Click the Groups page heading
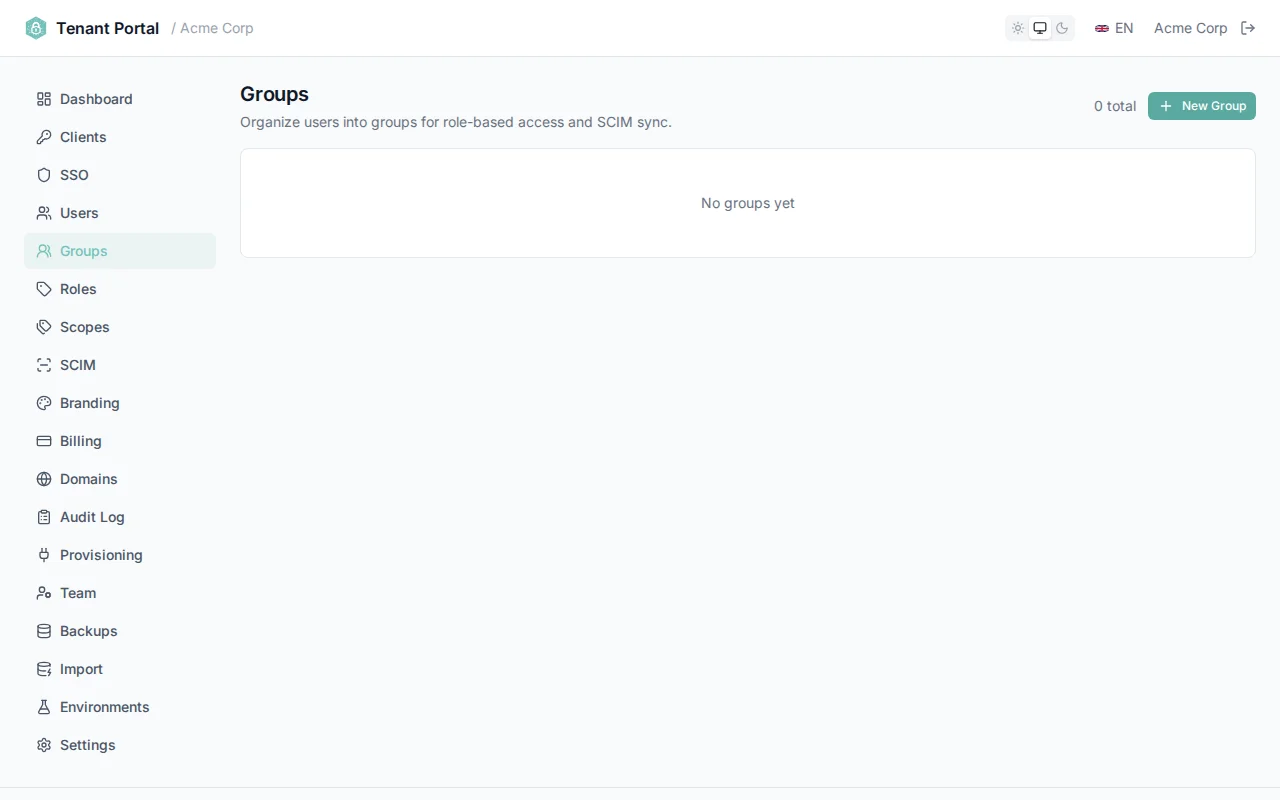This screenshot has height=800, width=1280. (274, 94)
